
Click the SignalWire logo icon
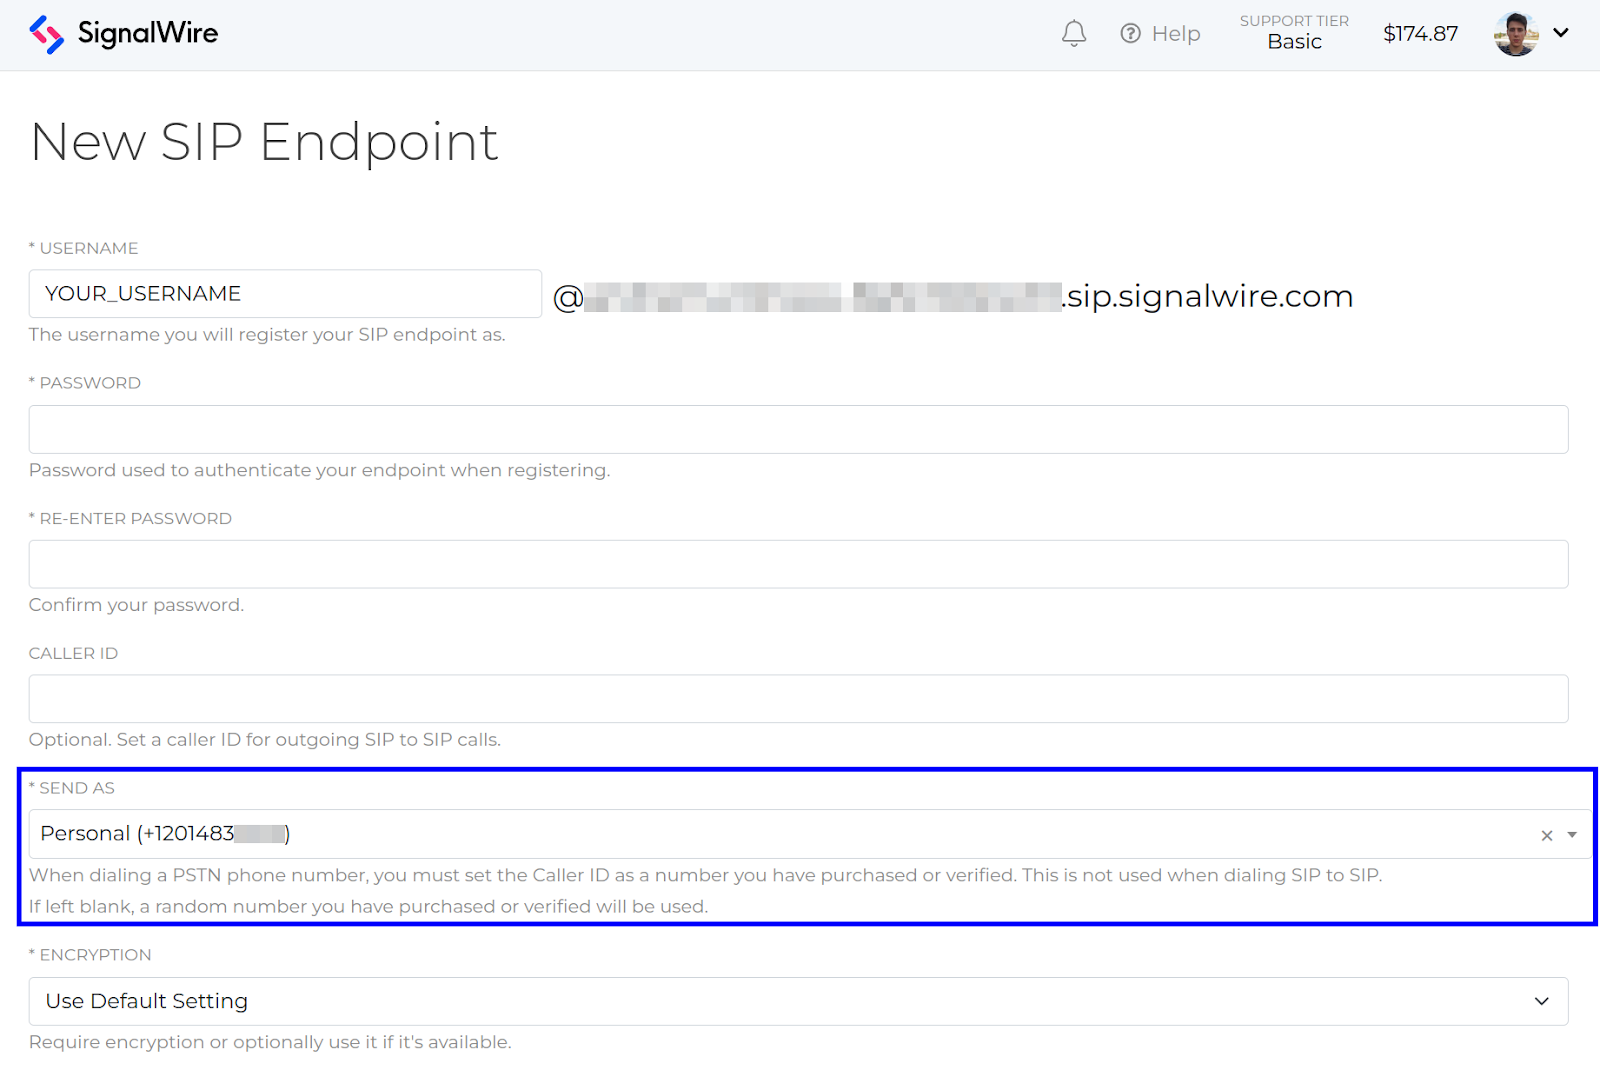click(x=47, y=34)
